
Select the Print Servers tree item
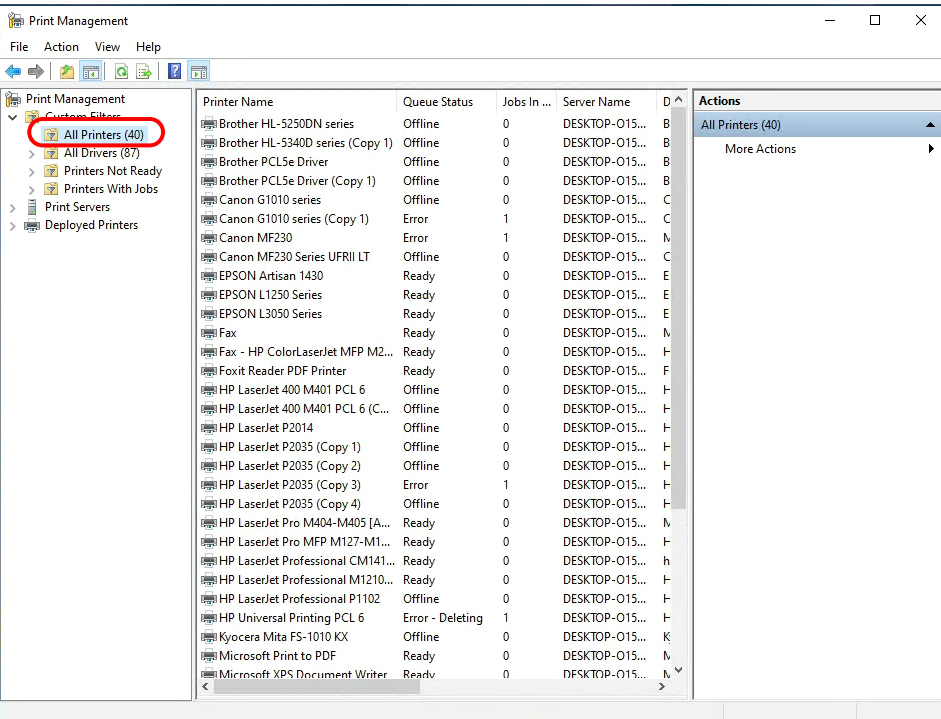point(77,207)
